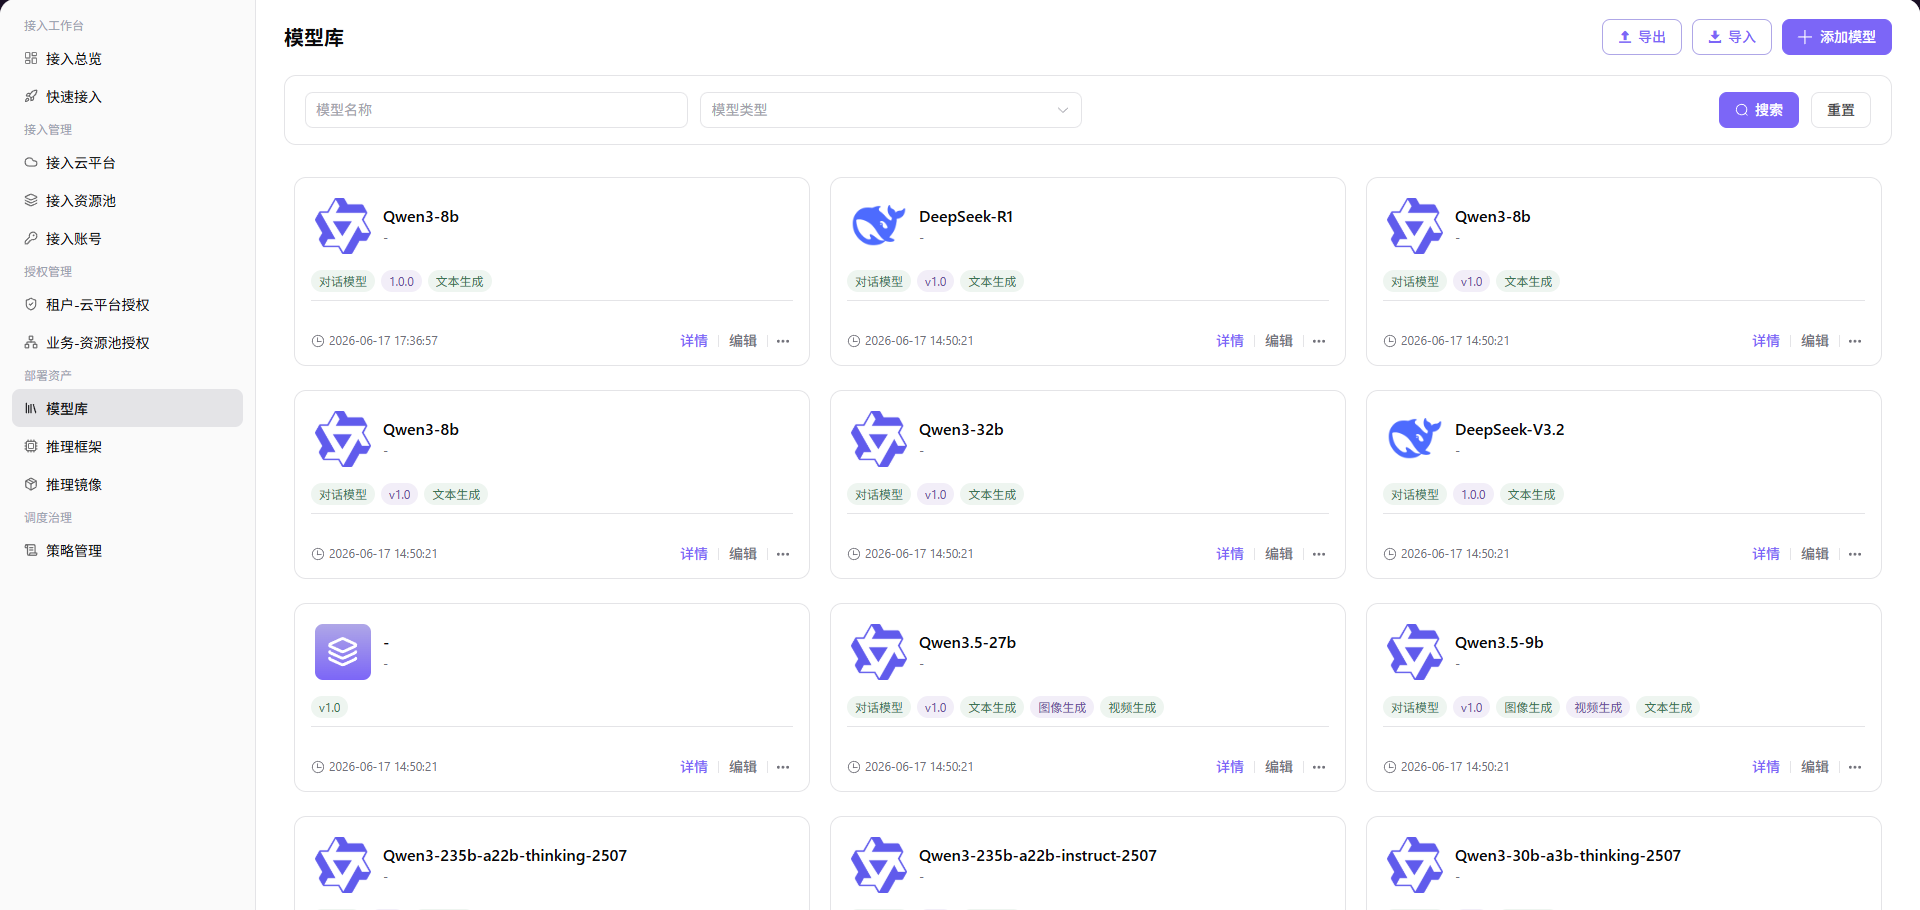
Task: Expand the 模型类型 dropdown
Action: [x=891, y=110]
